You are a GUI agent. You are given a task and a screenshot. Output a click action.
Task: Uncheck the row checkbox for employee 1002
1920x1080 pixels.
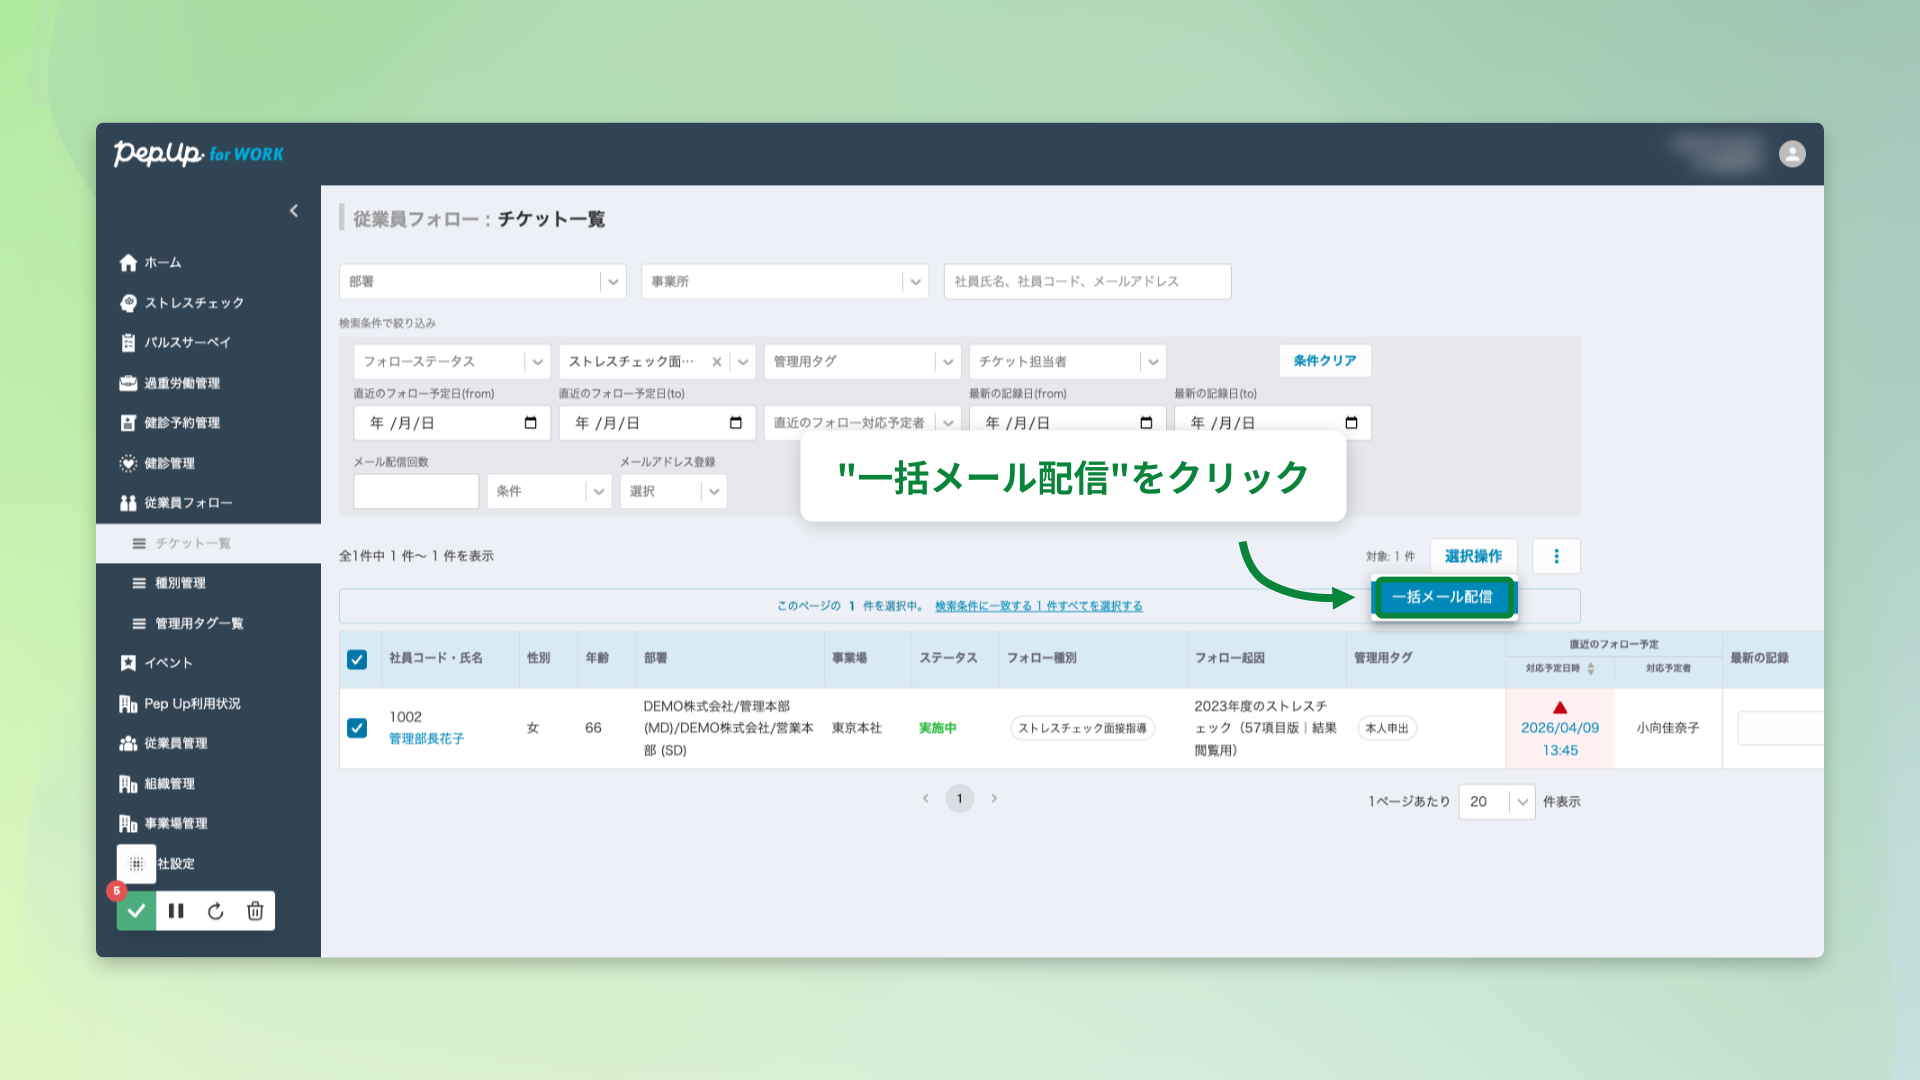point(357,728)
